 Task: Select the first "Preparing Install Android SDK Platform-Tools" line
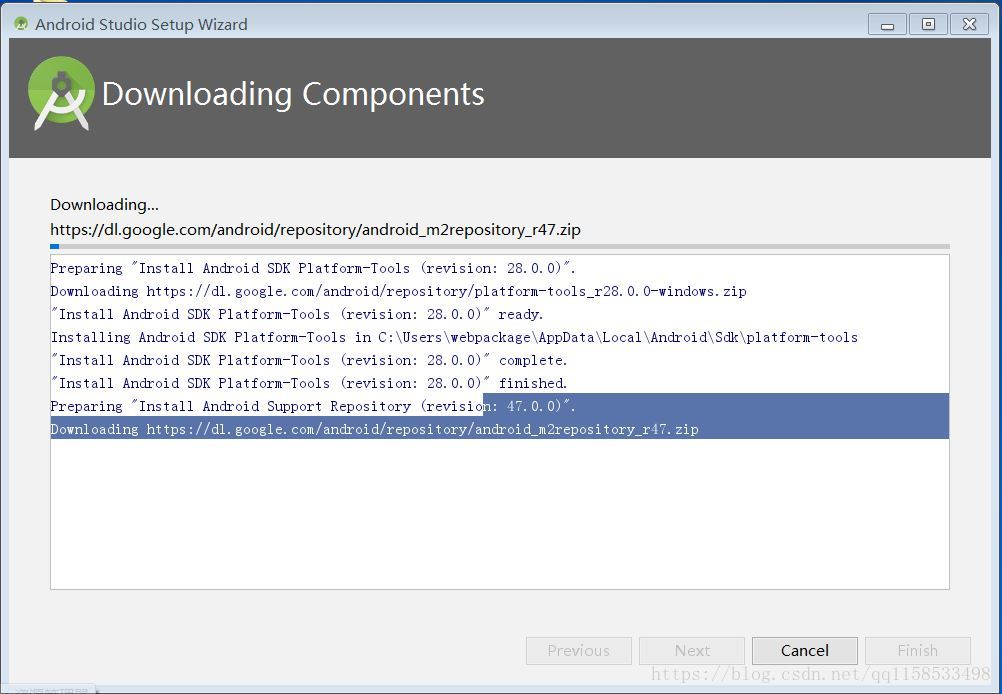pos(313,268)
